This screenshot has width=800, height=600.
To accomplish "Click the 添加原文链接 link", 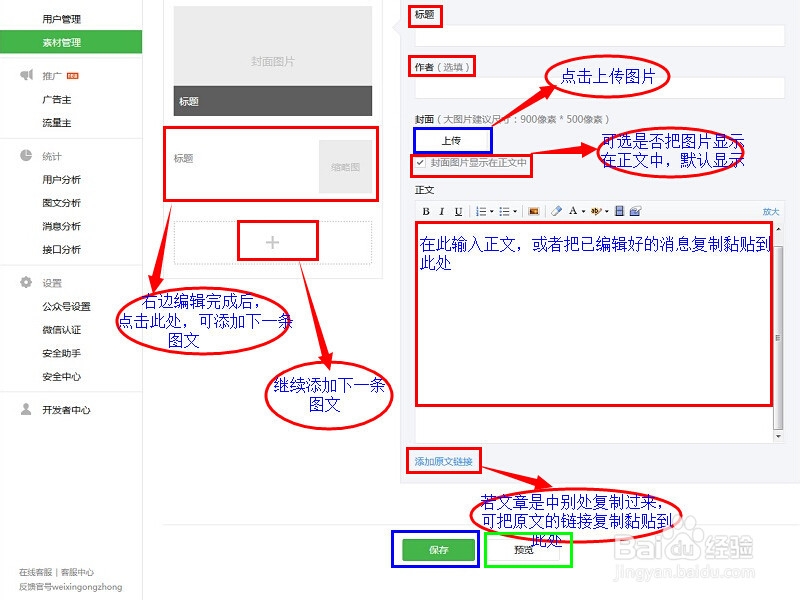I will pyautogui.click(x=444, y=461).
